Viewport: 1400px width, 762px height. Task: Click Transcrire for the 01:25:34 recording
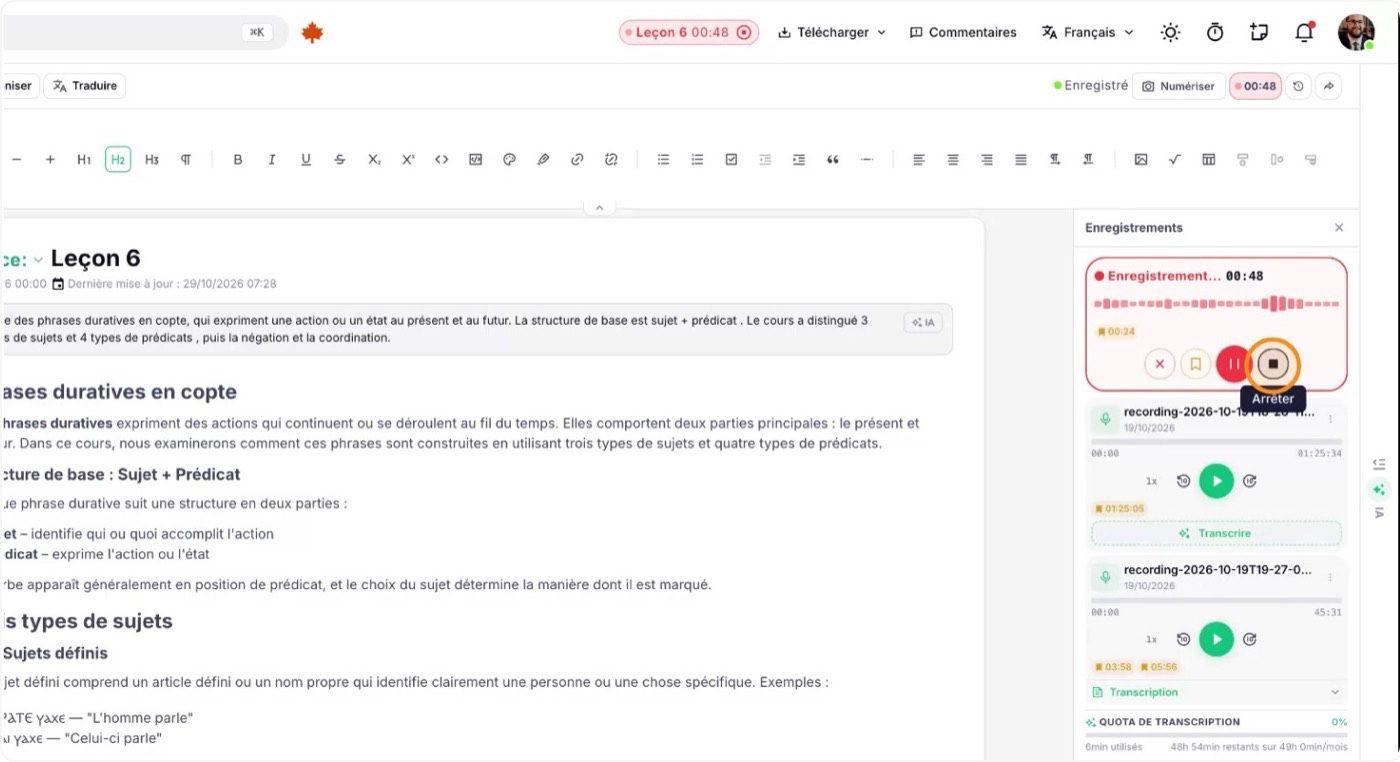pos(1216,533)
